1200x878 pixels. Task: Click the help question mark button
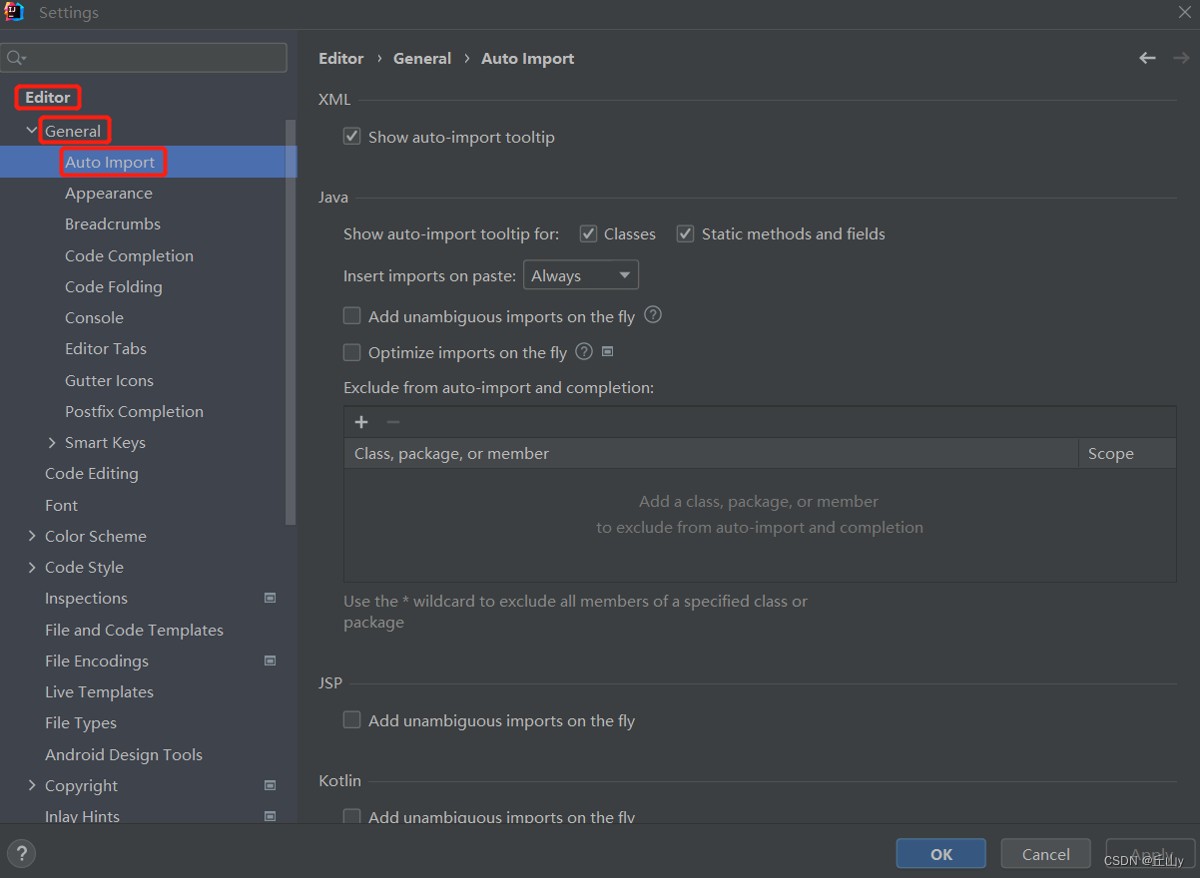coord(21,853)
